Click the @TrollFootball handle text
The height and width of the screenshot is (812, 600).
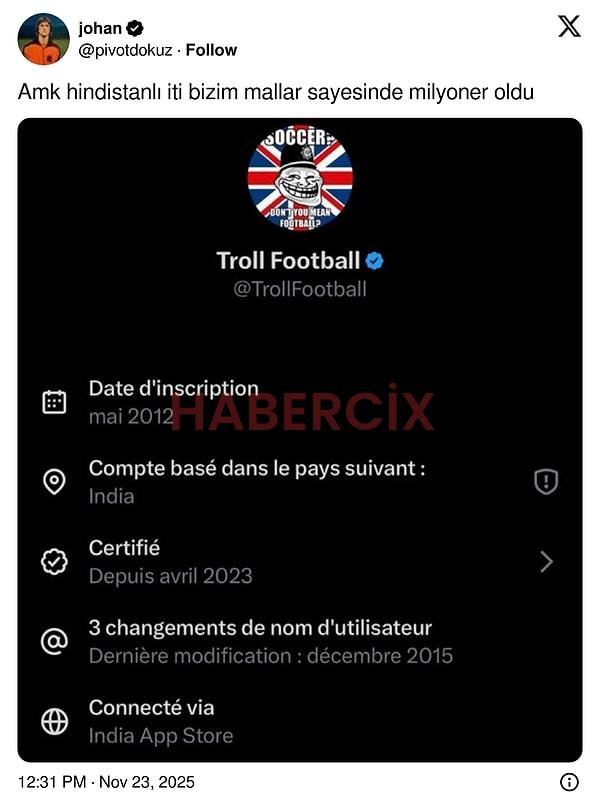pyautogui.click(x=300, y=290)
